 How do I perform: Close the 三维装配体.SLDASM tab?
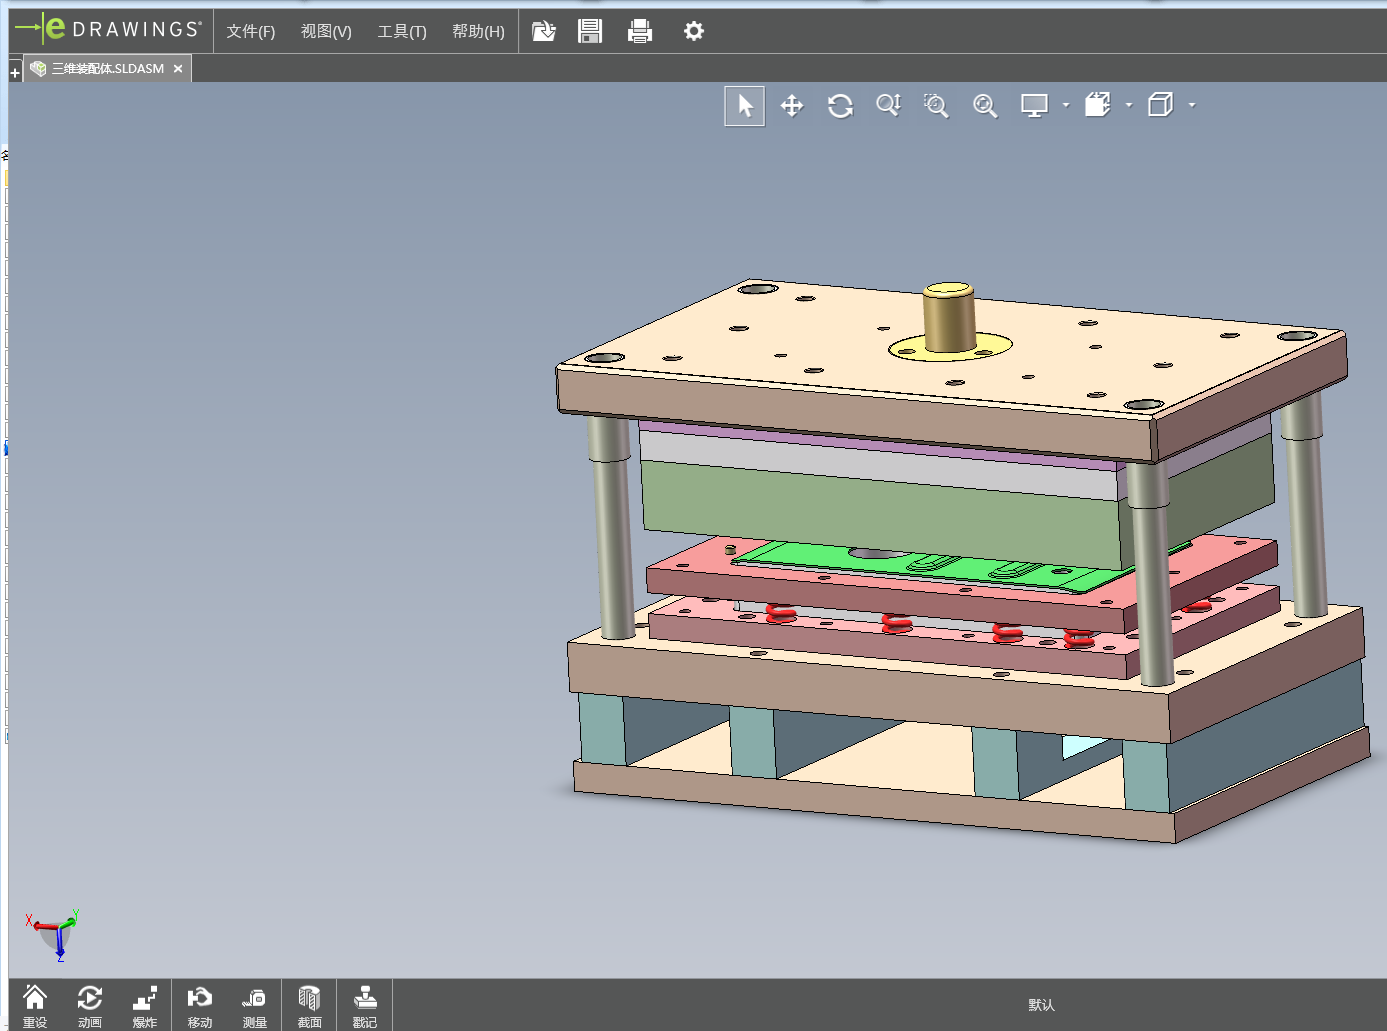[178, 69]
